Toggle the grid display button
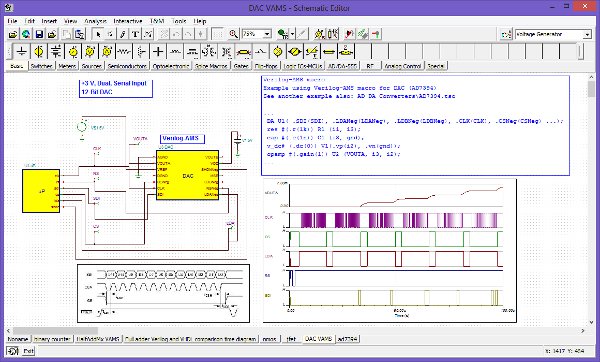 coord(218,34)
